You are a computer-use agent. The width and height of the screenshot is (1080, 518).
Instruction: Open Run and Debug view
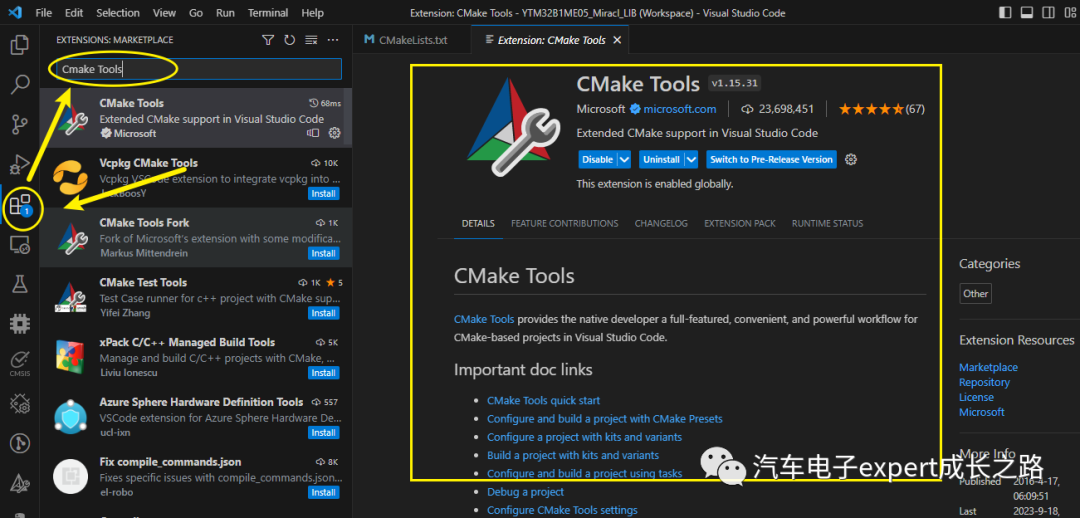coord(20,165)
